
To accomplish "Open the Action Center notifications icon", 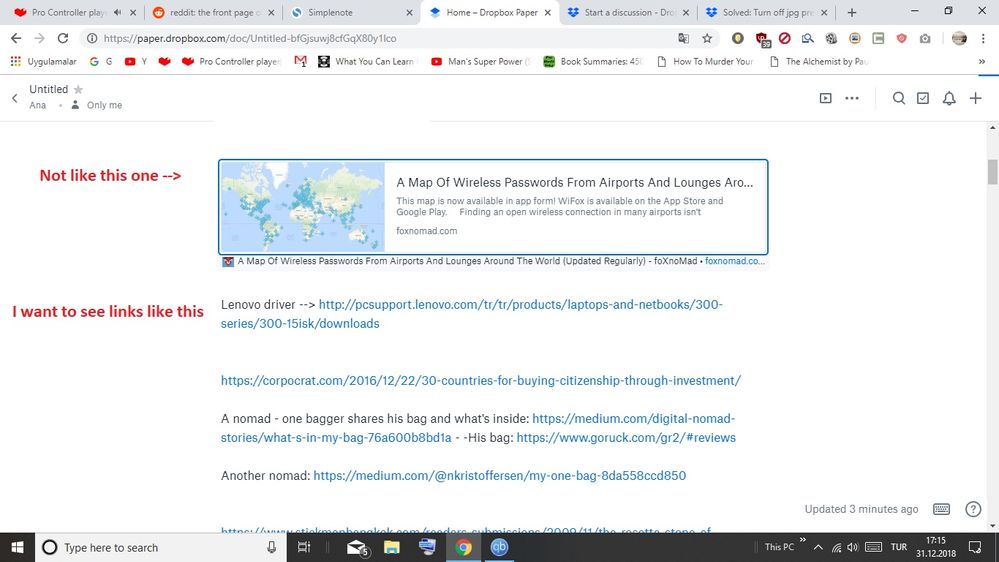I will [x=975, y=547].
